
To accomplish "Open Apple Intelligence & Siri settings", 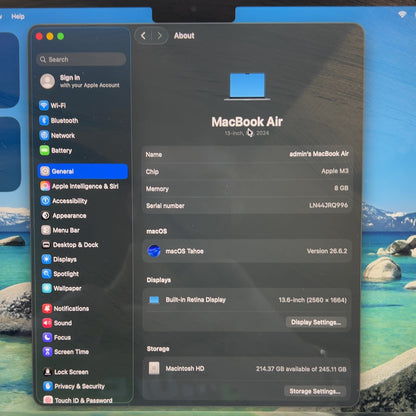I will [x=79, y=186].
